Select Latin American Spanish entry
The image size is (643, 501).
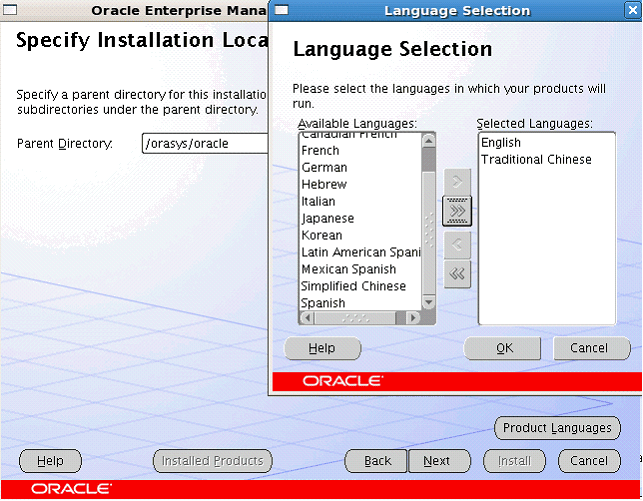click(x=360, y=252)
